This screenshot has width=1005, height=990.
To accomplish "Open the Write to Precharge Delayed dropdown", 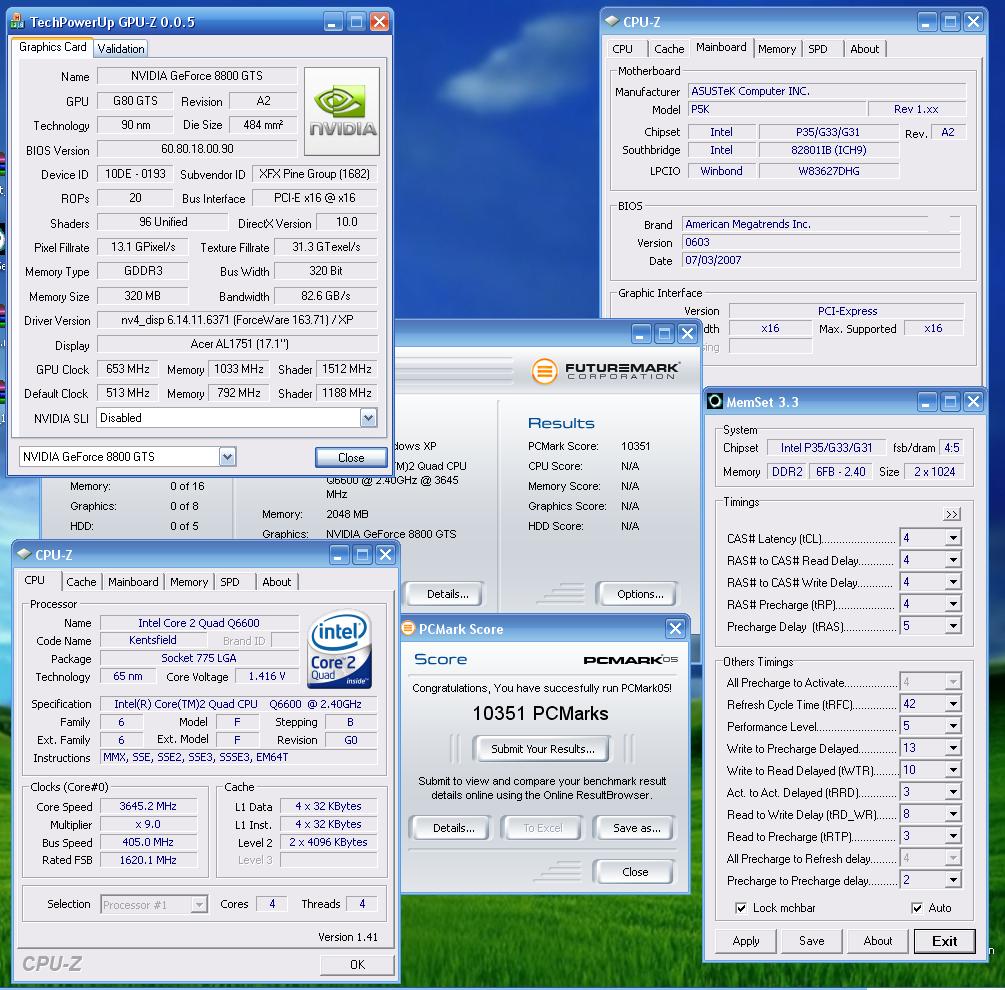I will pos(953,748).
